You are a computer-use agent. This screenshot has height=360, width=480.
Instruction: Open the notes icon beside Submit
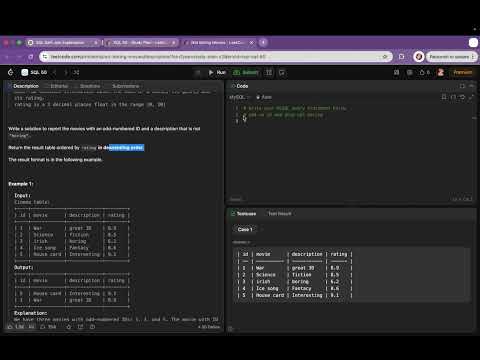tap(282, 72)
